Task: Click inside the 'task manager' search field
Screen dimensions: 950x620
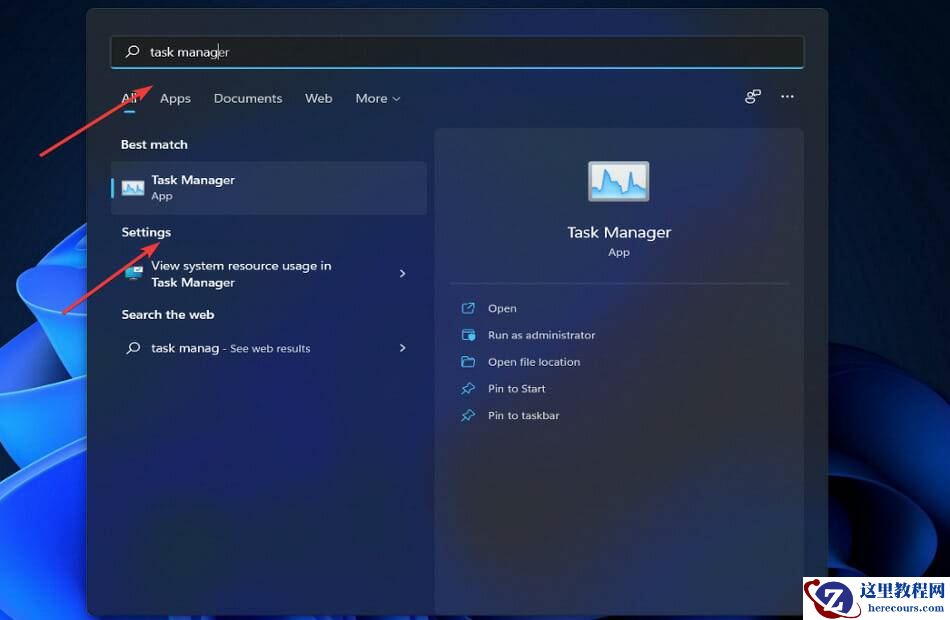Action: (457, 52)
